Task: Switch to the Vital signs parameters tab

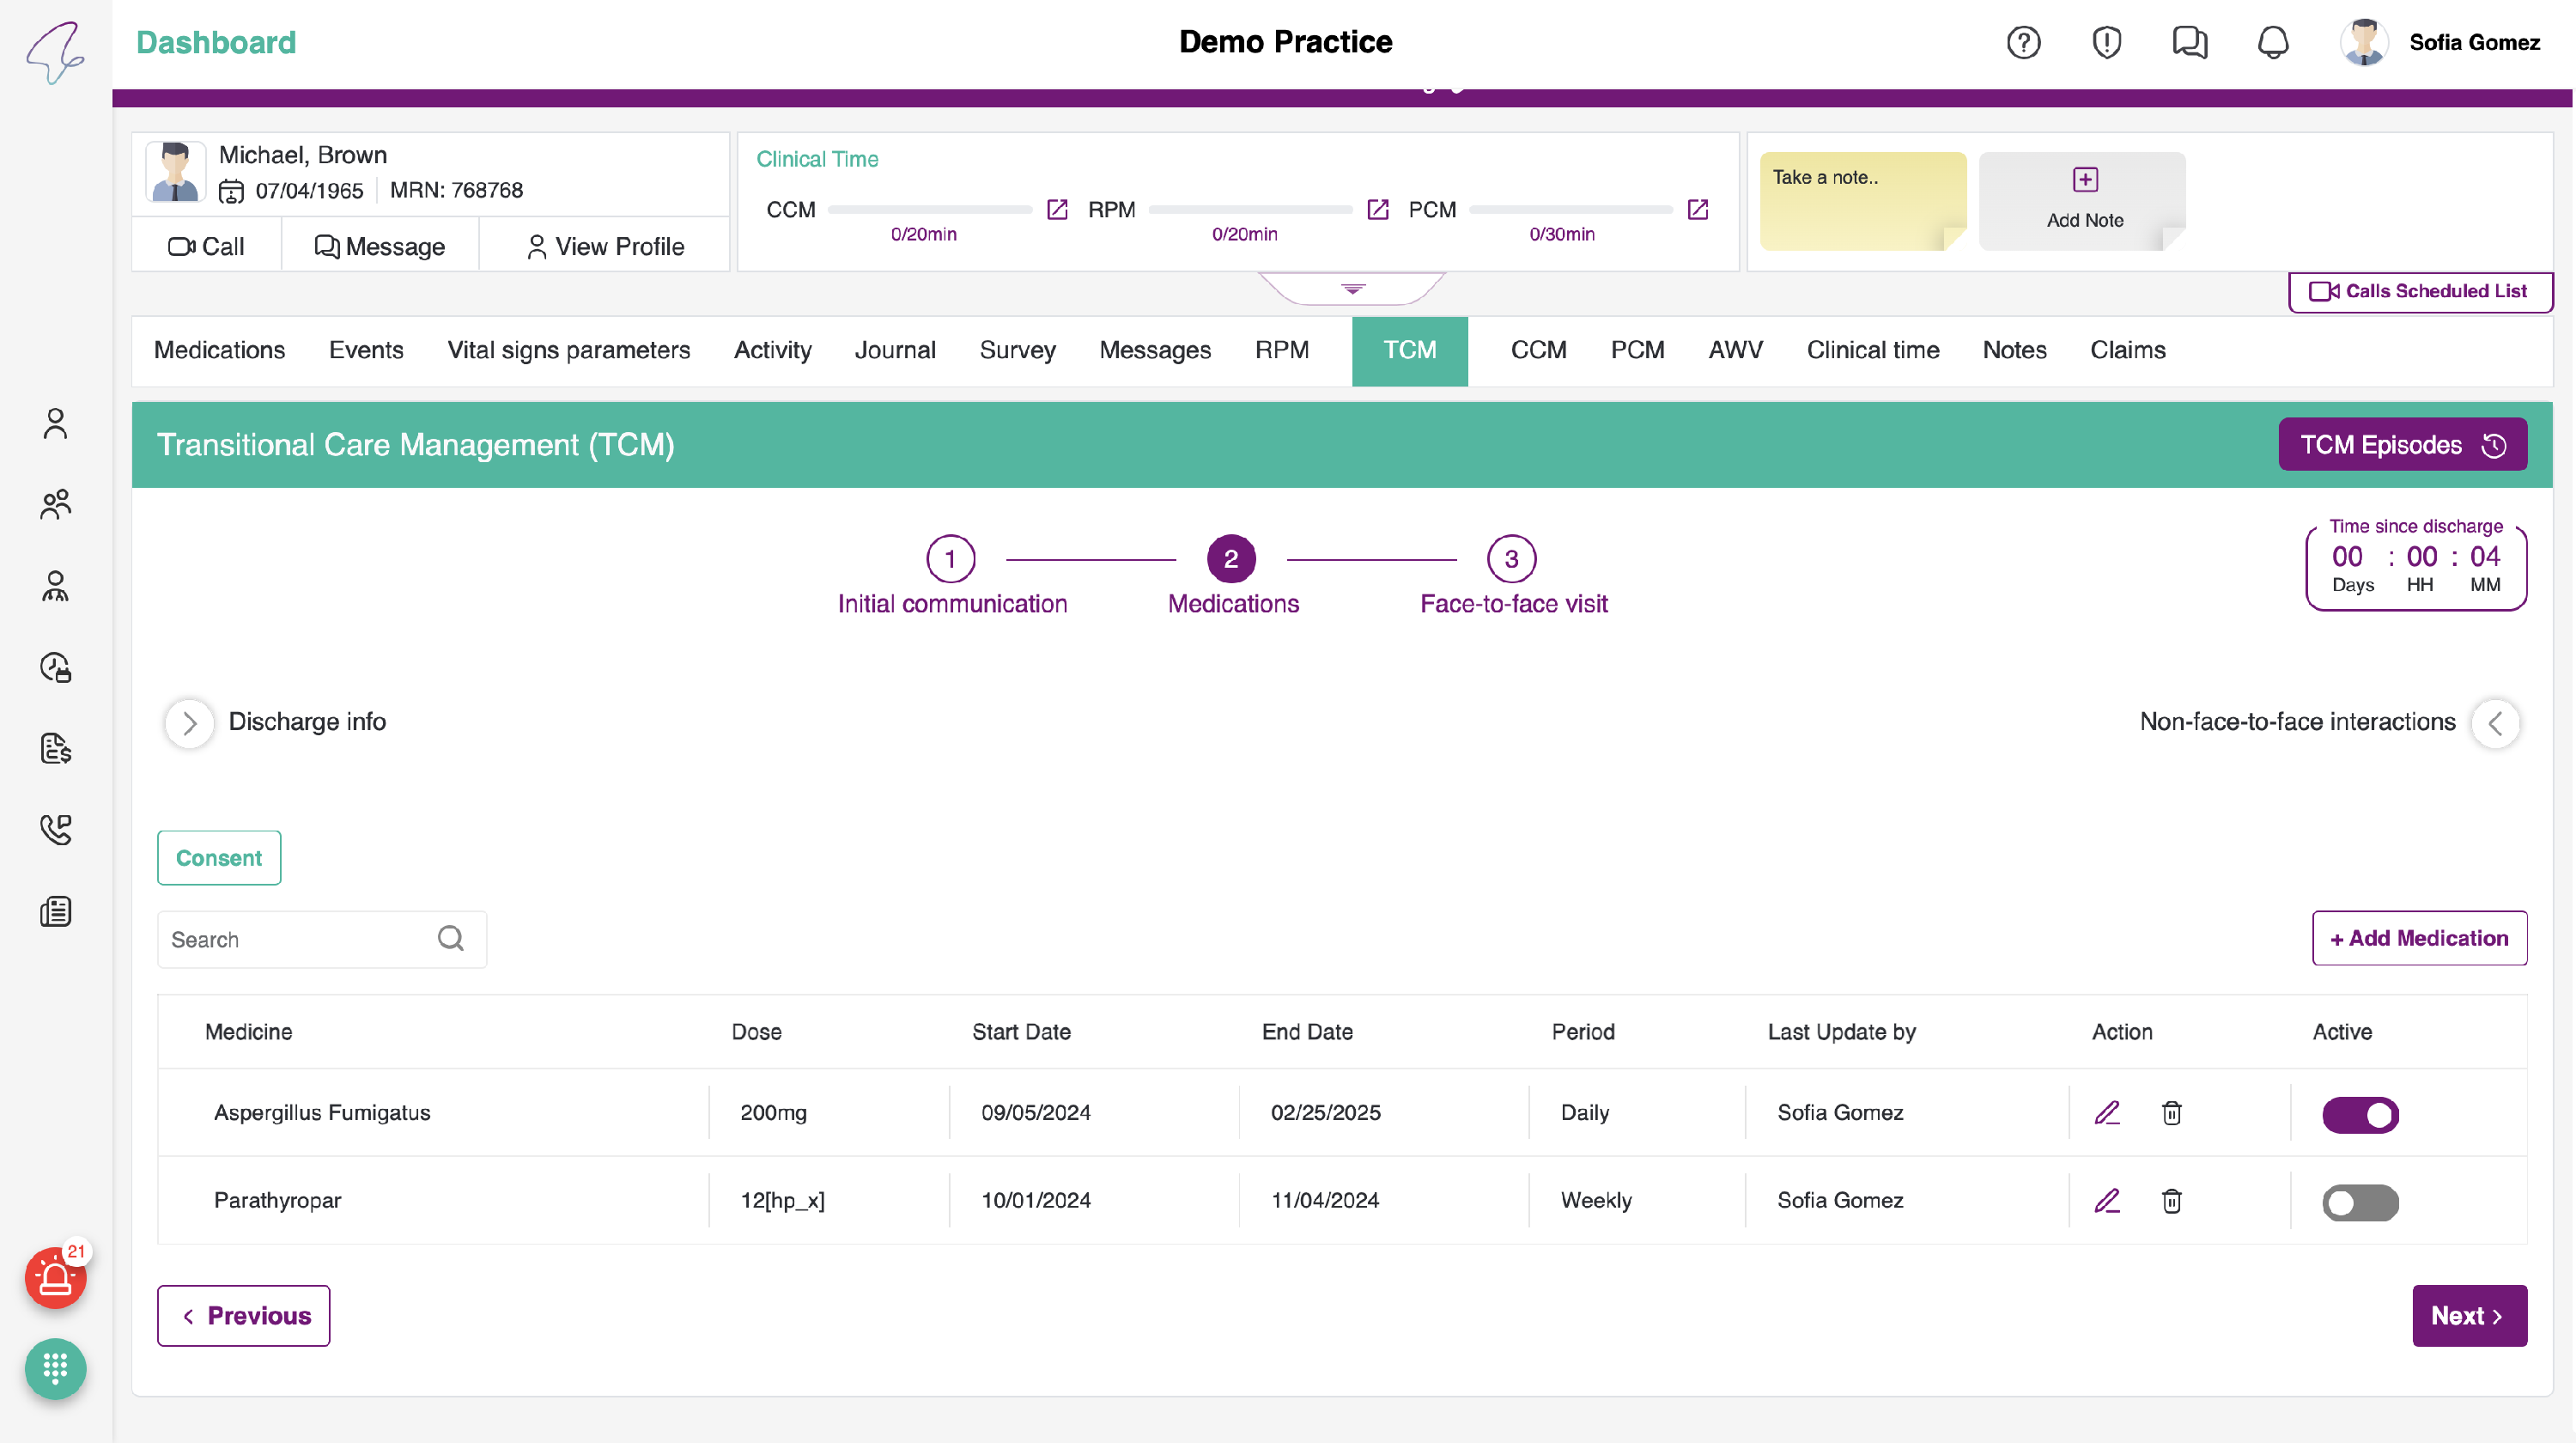Action: tap(568, 350)
